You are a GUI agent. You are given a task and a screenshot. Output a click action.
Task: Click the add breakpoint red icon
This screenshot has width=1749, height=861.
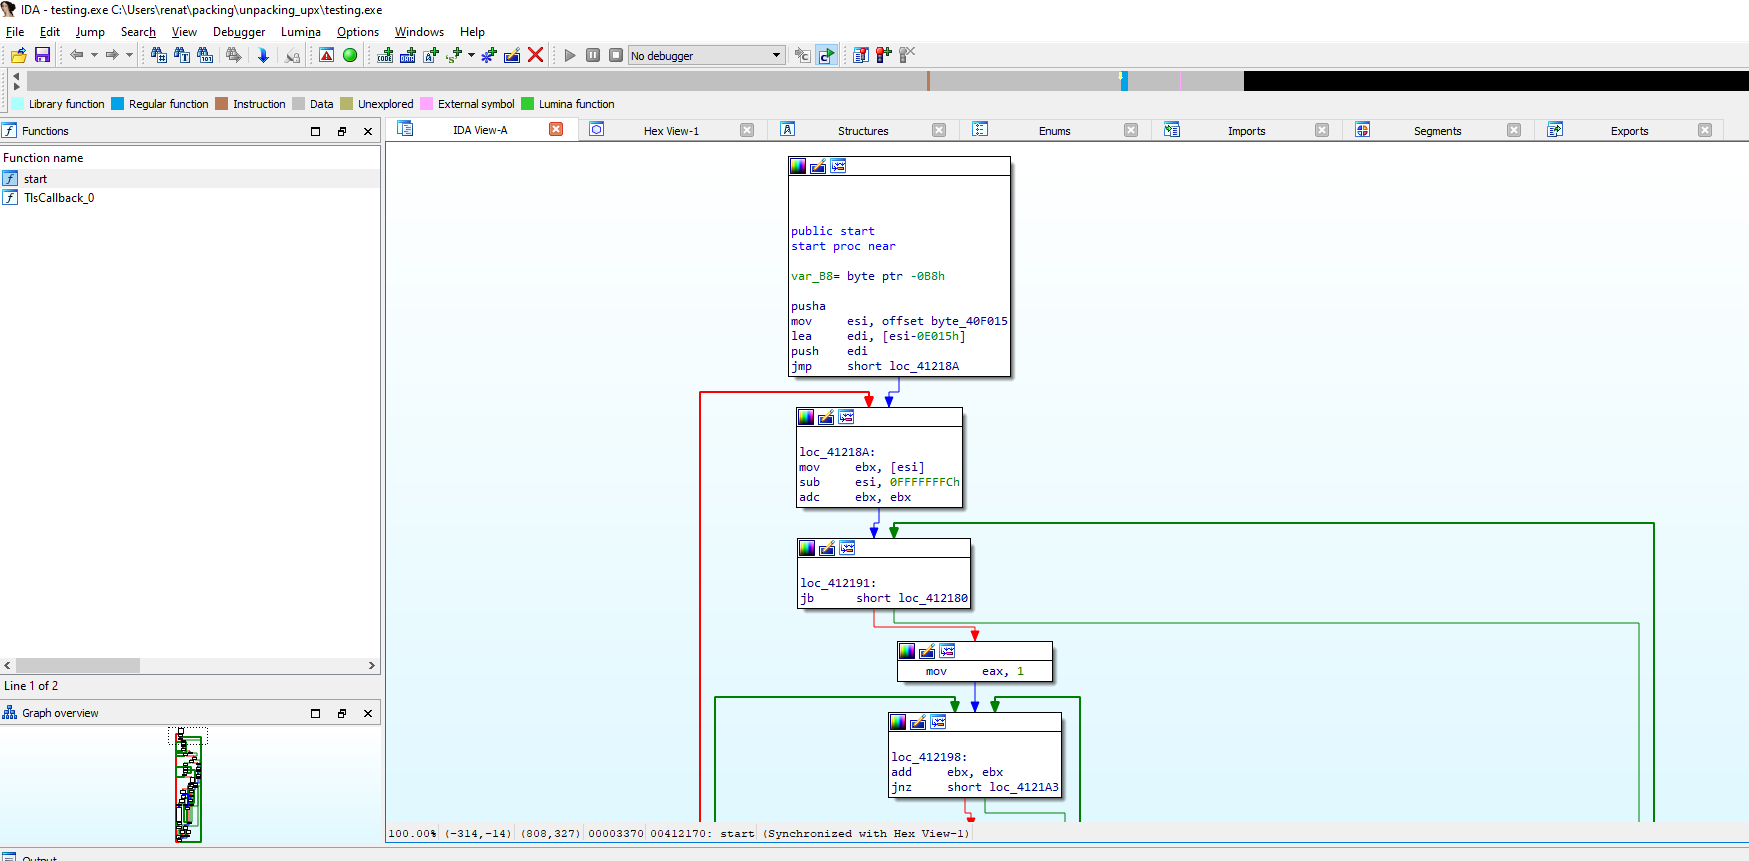click(884, 55)
